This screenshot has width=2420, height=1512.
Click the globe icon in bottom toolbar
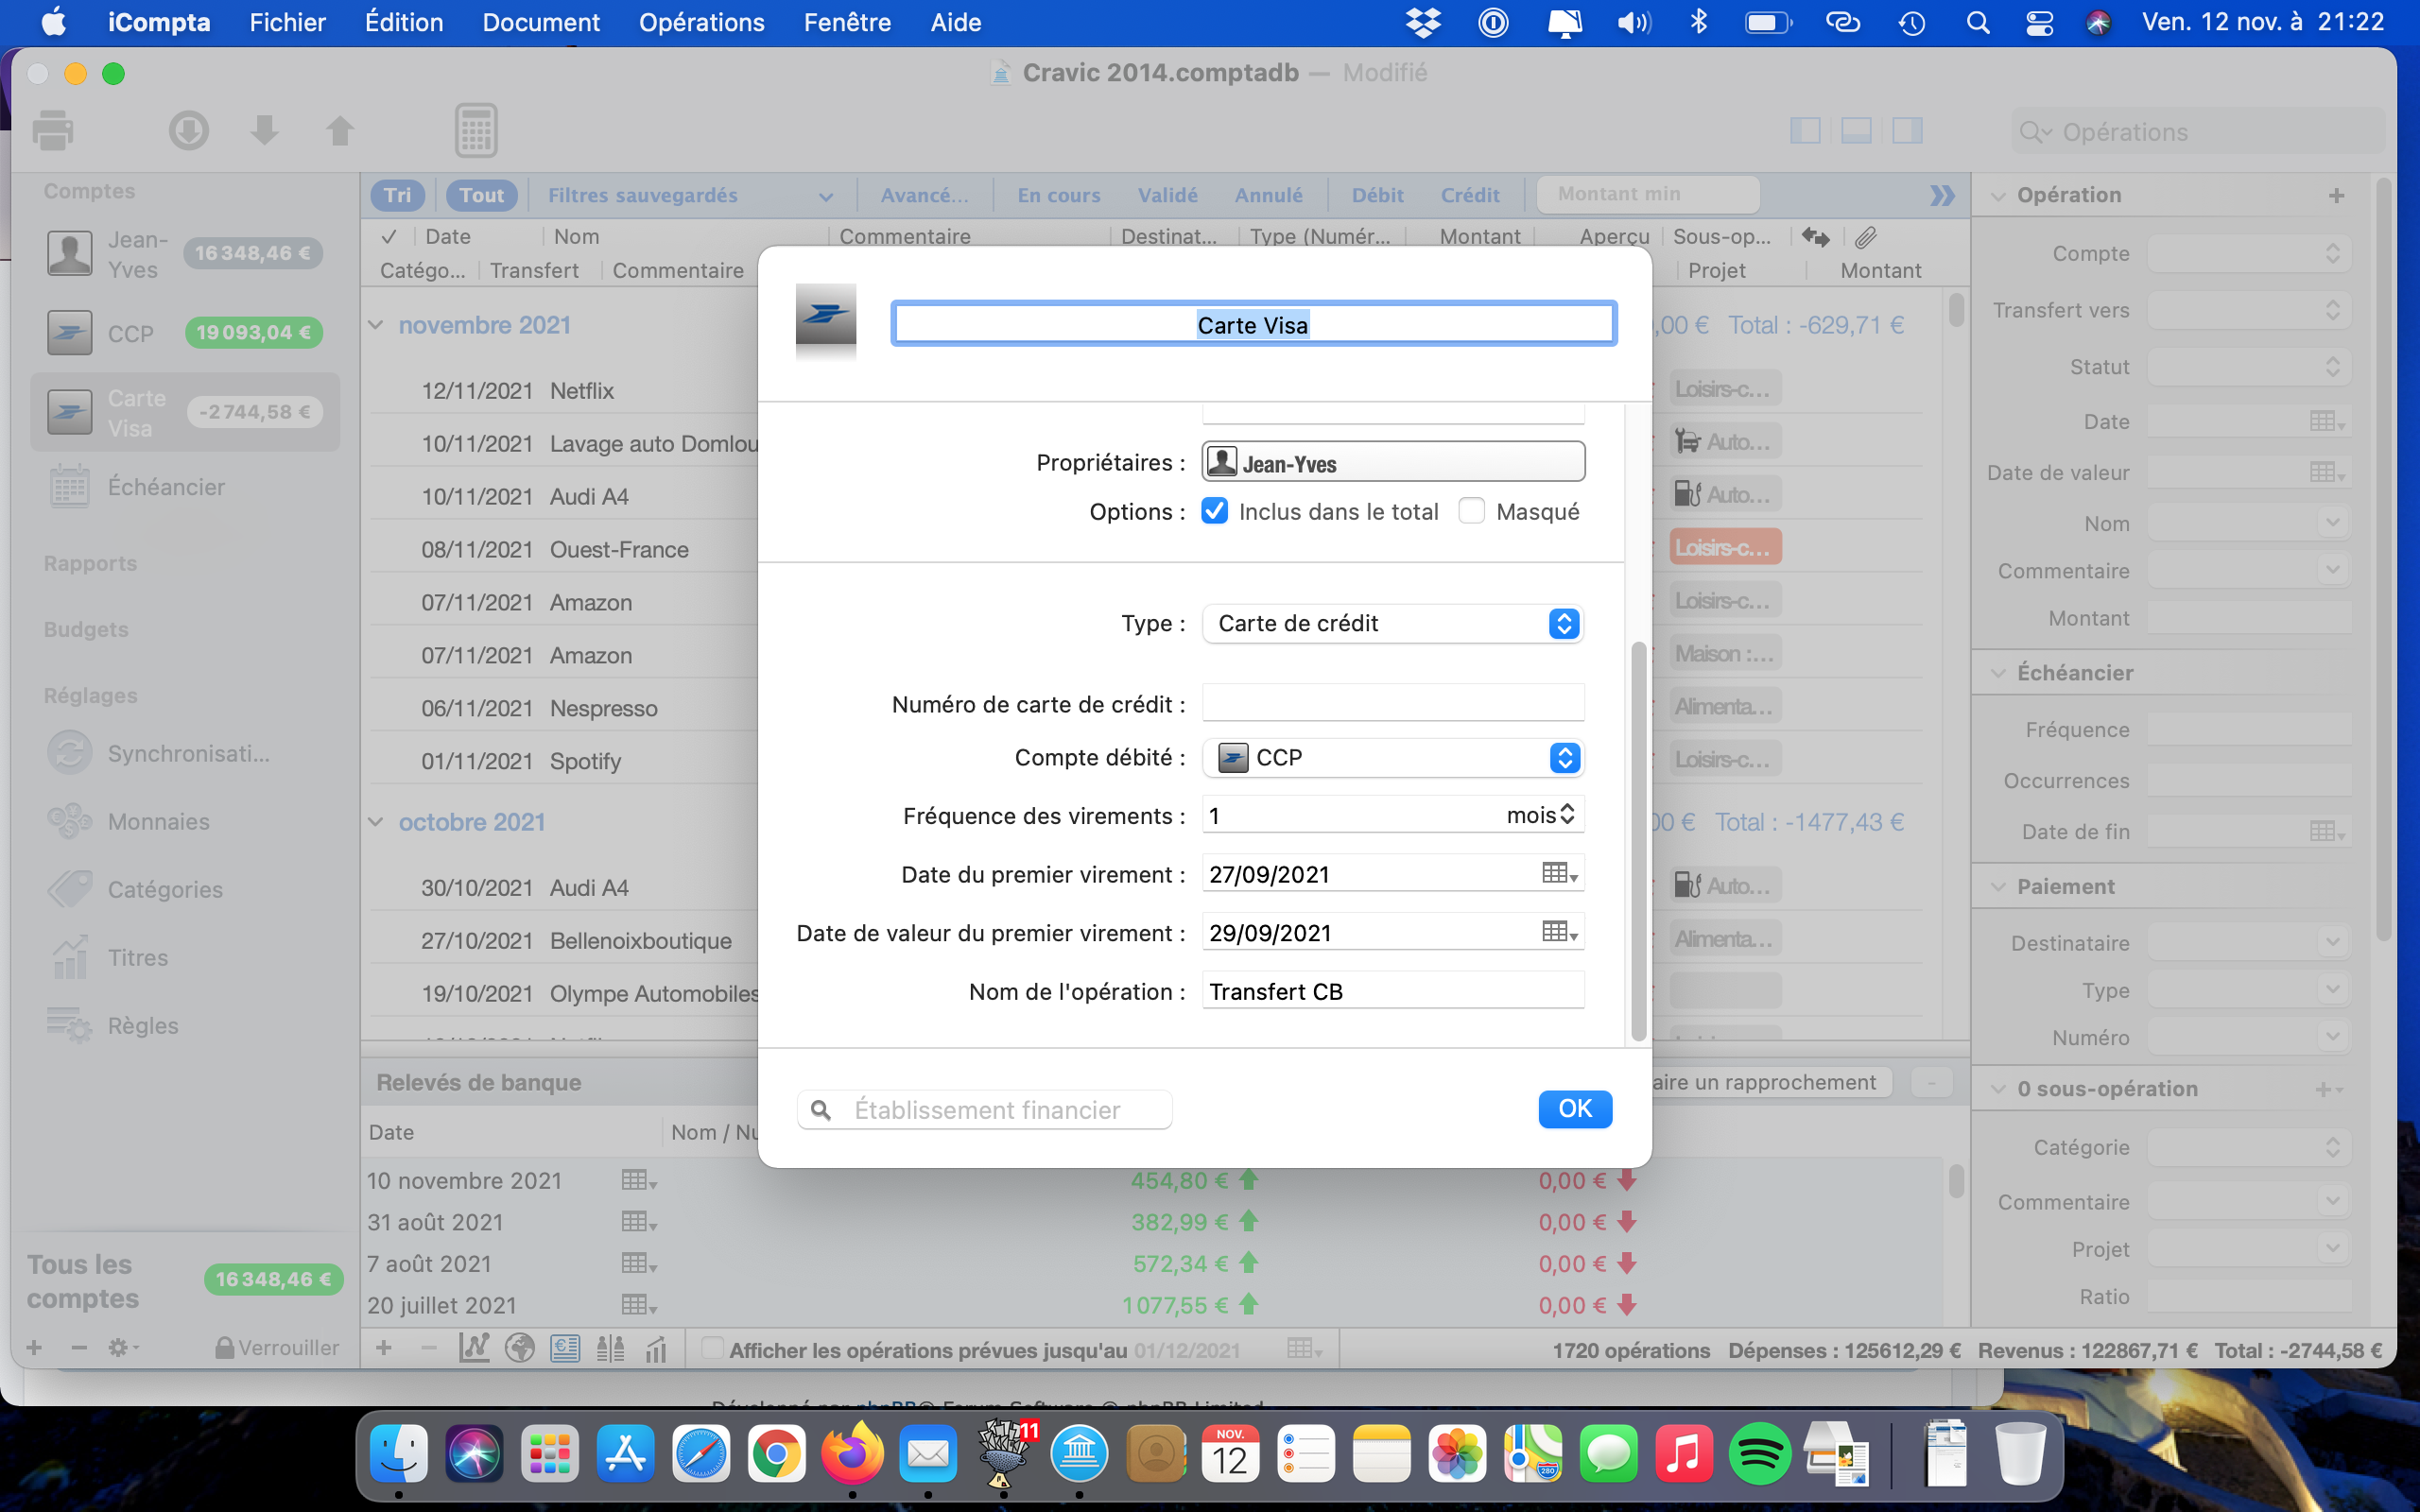coord(520,1349)
